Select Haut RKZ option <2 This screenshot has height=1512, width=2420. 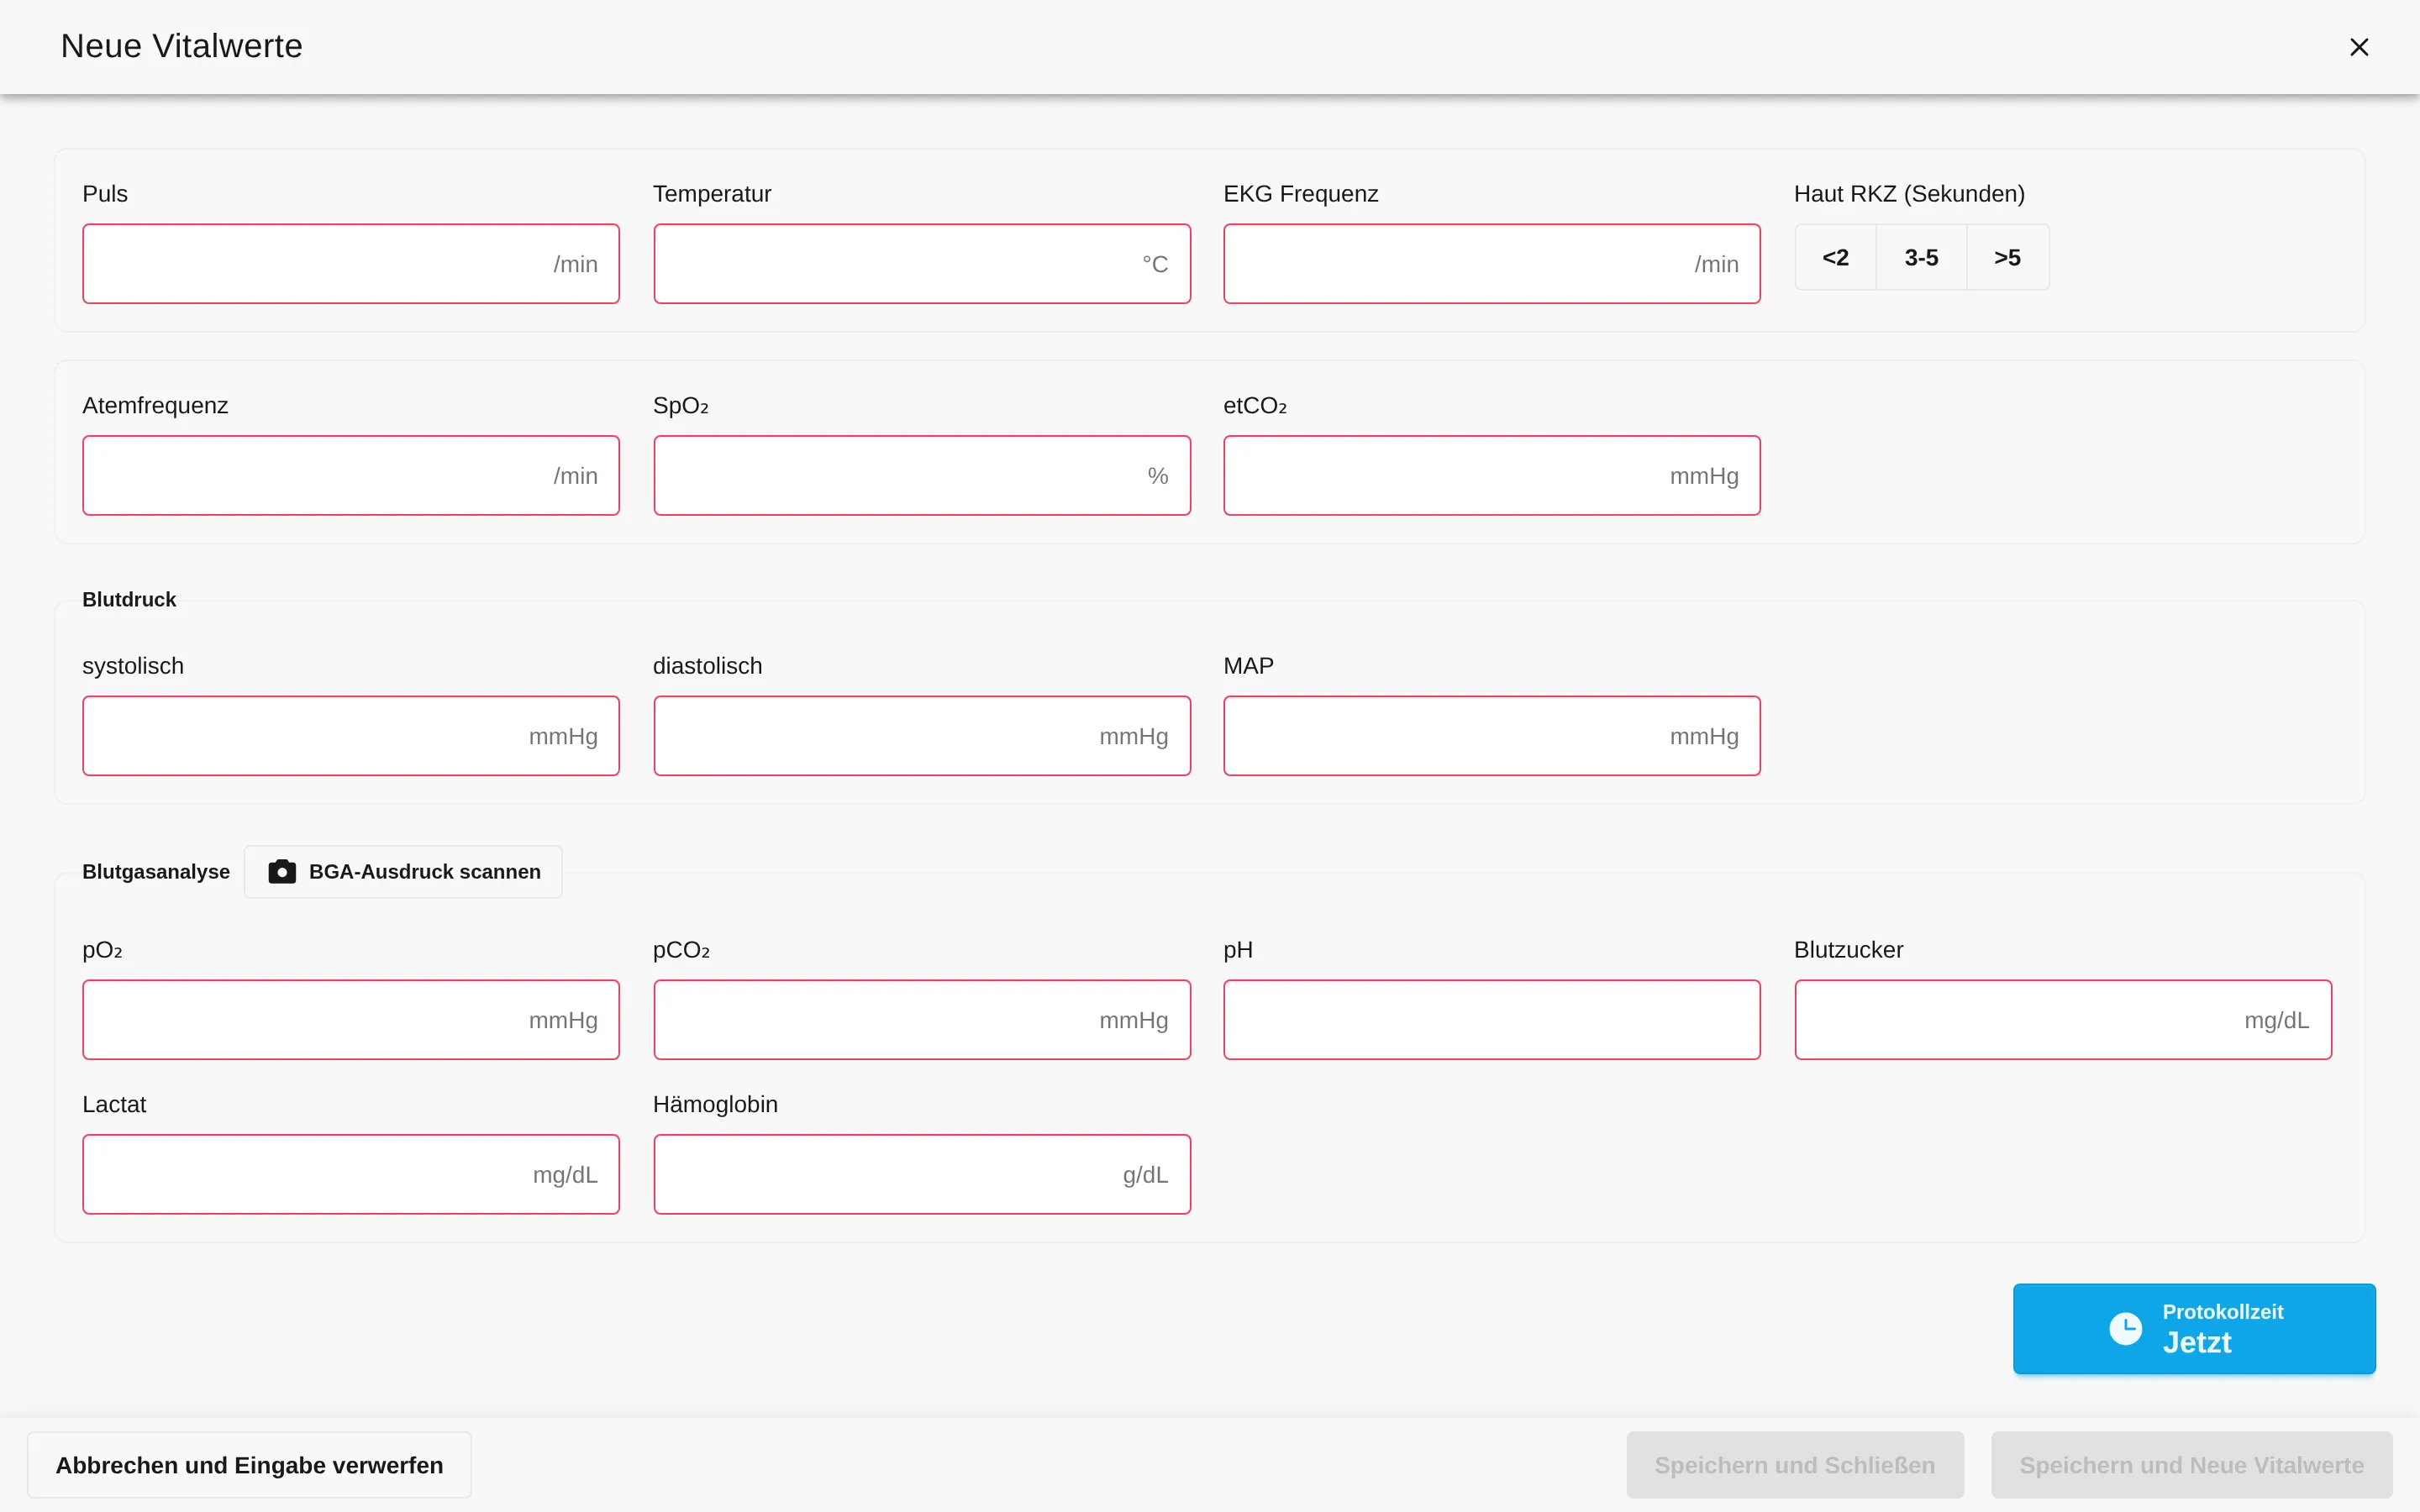[1835, 257]
